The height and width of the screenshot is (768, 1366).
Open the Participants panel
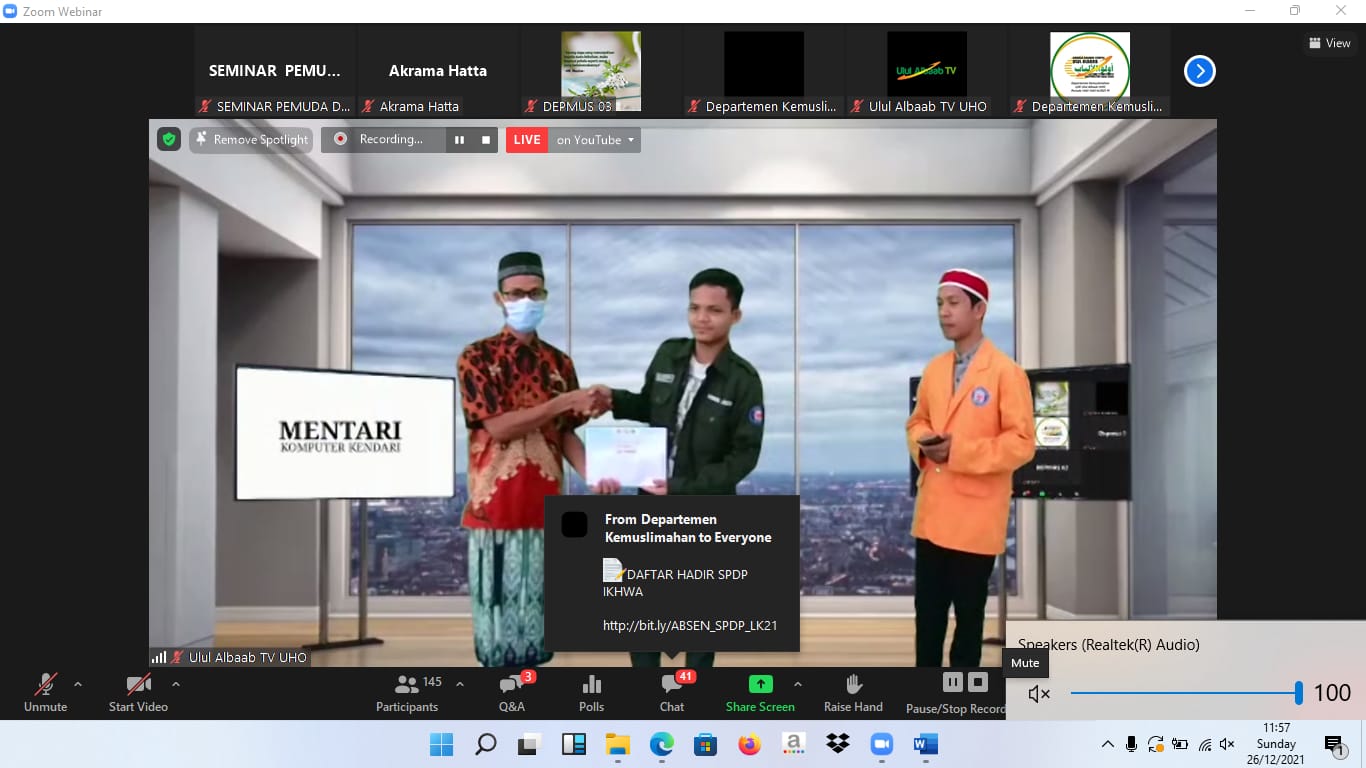[x=407, y=692]
